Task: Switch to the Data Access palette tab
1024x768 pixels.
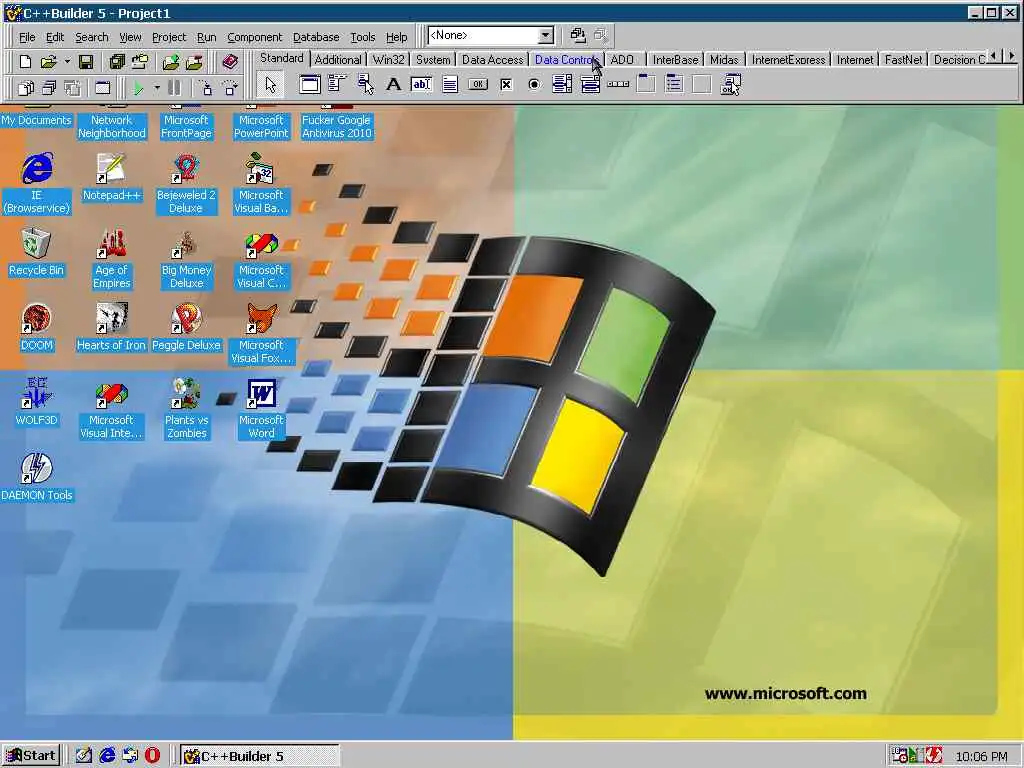Action: (492, 59)
